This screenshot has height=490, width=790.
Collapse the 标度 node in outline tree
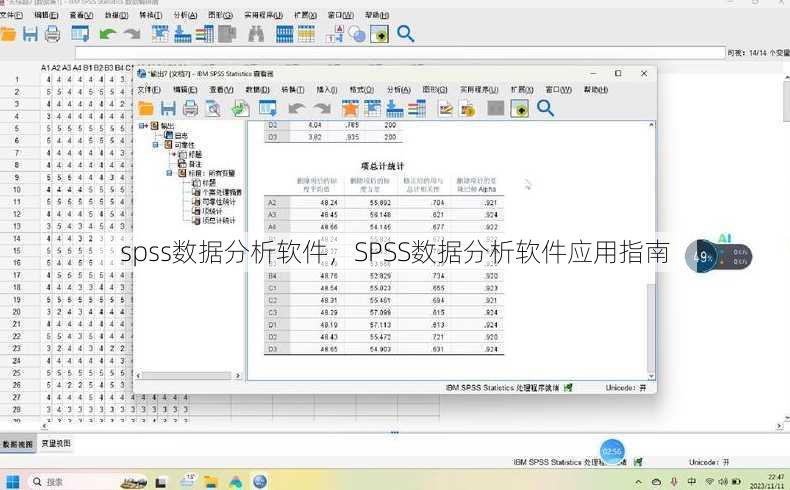click(169, 173)
